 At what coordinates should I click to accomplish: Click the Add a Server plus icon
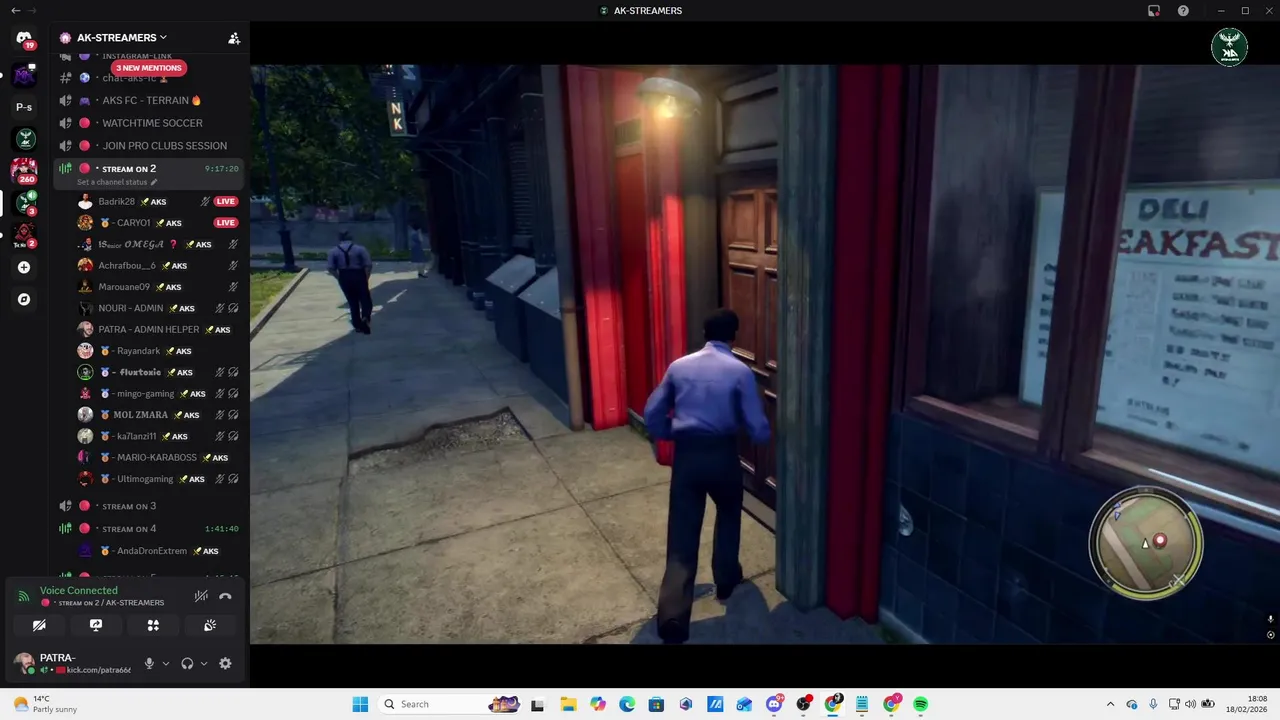tap(24, 267)
